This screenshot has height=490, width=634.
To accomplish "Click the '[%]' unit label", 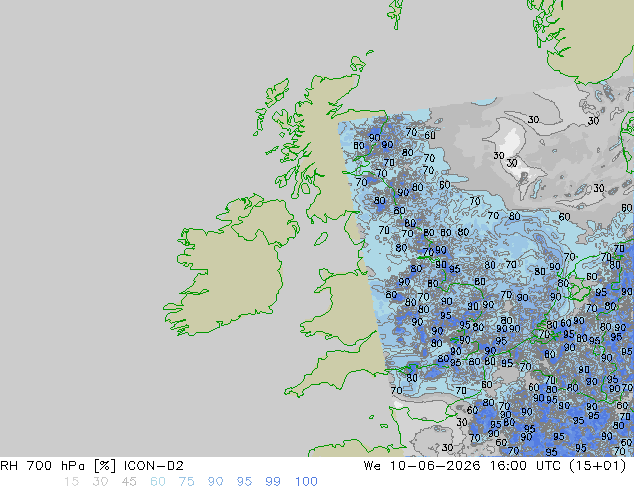I will click(105, 466).
